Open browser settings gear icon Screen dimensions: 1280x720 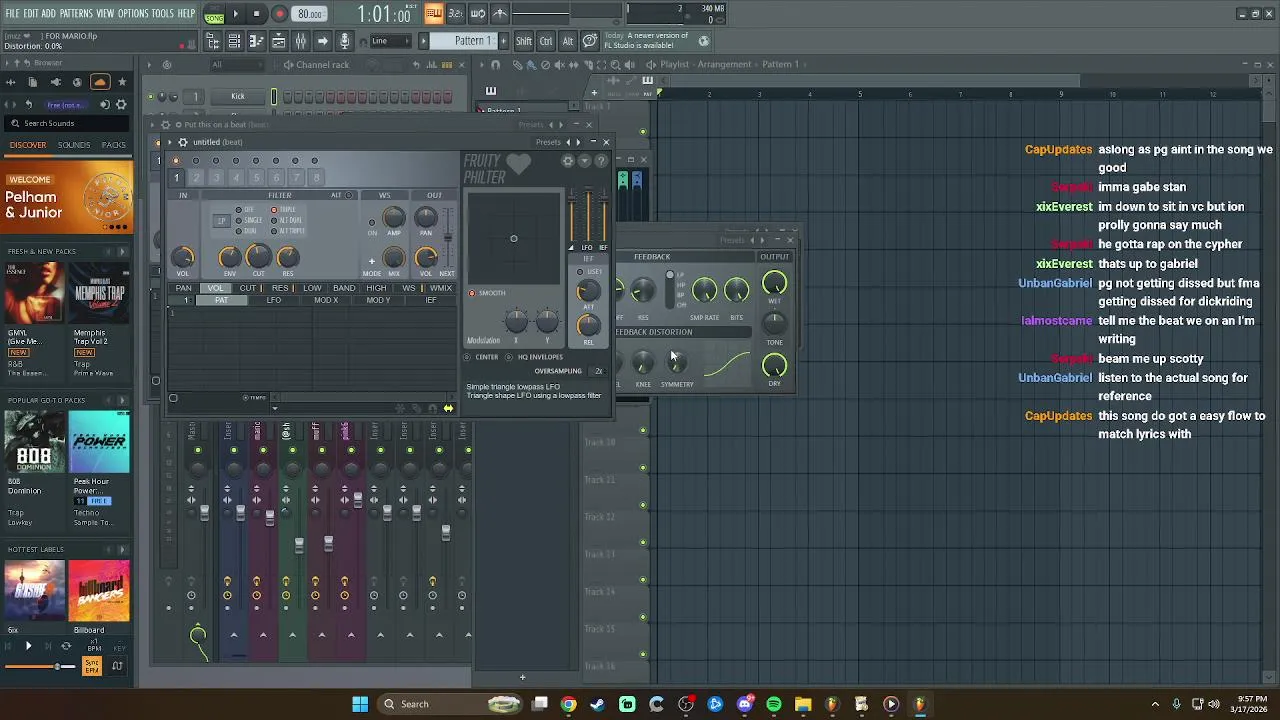click(121, 104)
